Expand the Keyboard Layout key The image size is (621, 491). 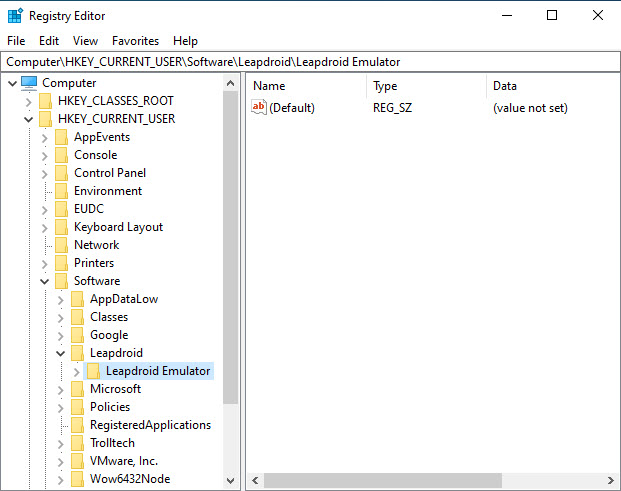click(x=44, y=228)
